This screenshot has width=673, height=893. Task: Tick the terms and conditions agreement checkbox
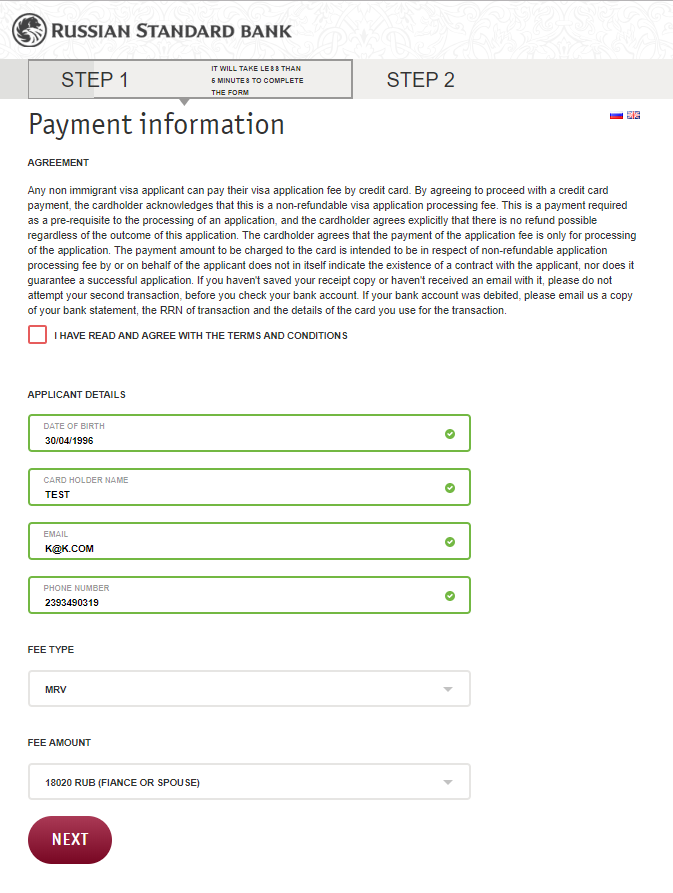pos(38,335)
